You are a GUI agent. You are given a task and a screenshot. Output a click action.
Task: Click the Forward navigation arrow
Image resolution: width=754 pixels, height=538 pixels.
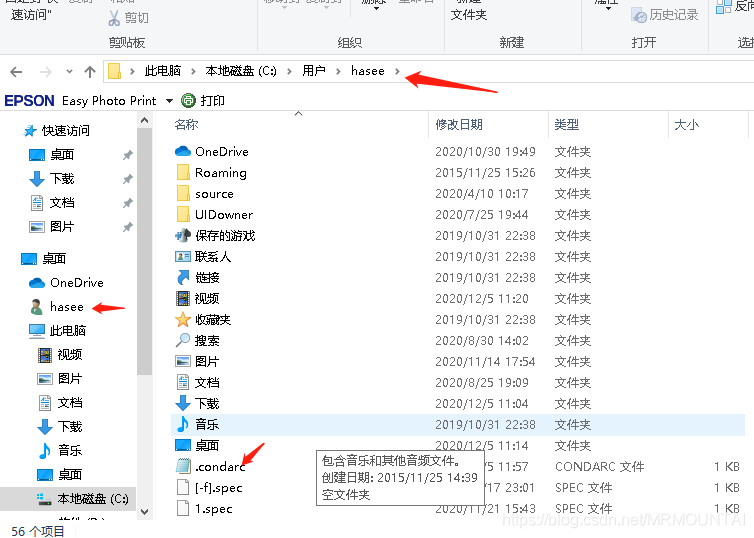[x=46, y=72]
